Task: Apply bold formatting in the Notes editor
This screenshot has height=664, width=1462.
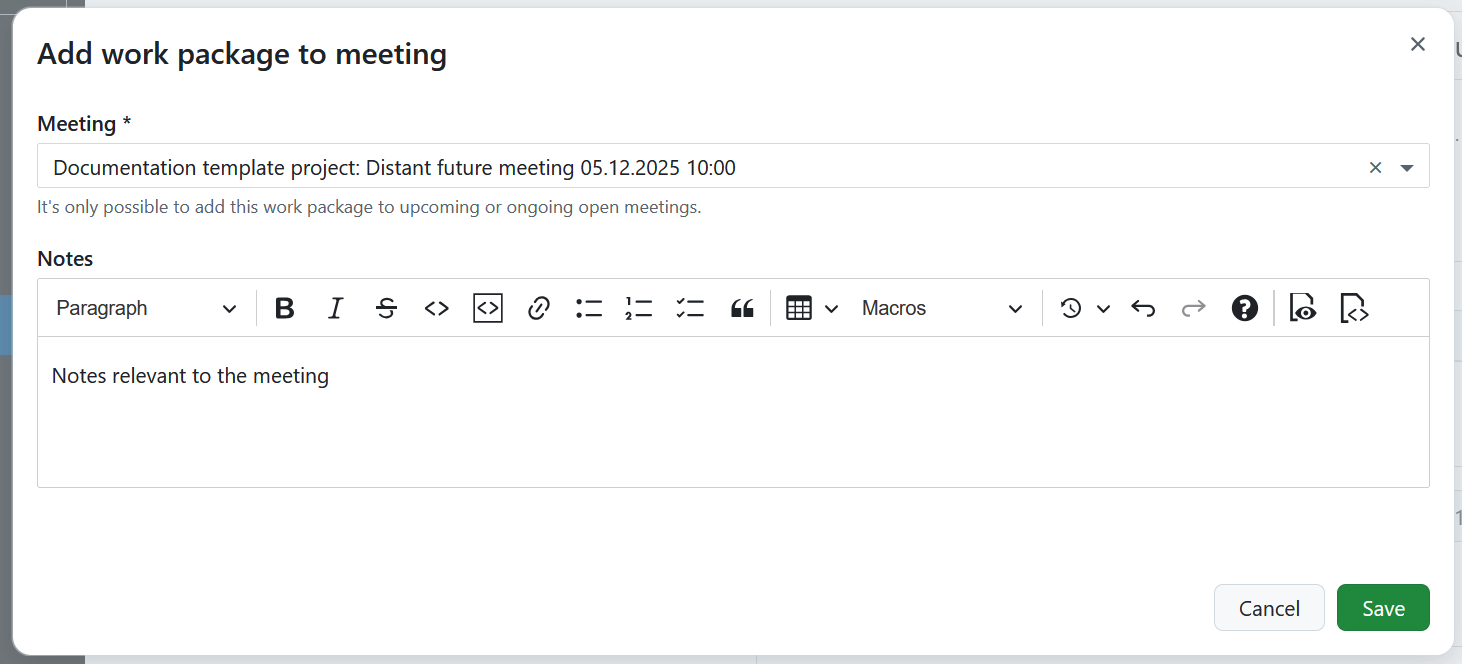Action: pos(284,308)
